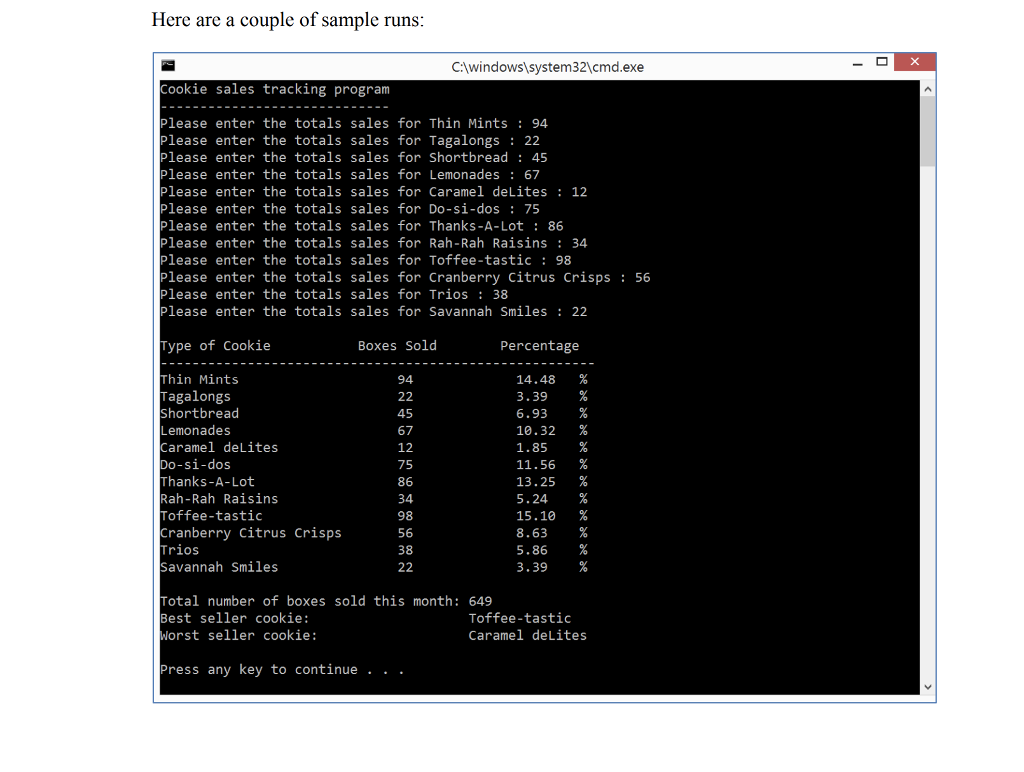The image size is (1024, 772).
Task: Click the 'Boxes Sold' column header
Action: click(397, 346)
